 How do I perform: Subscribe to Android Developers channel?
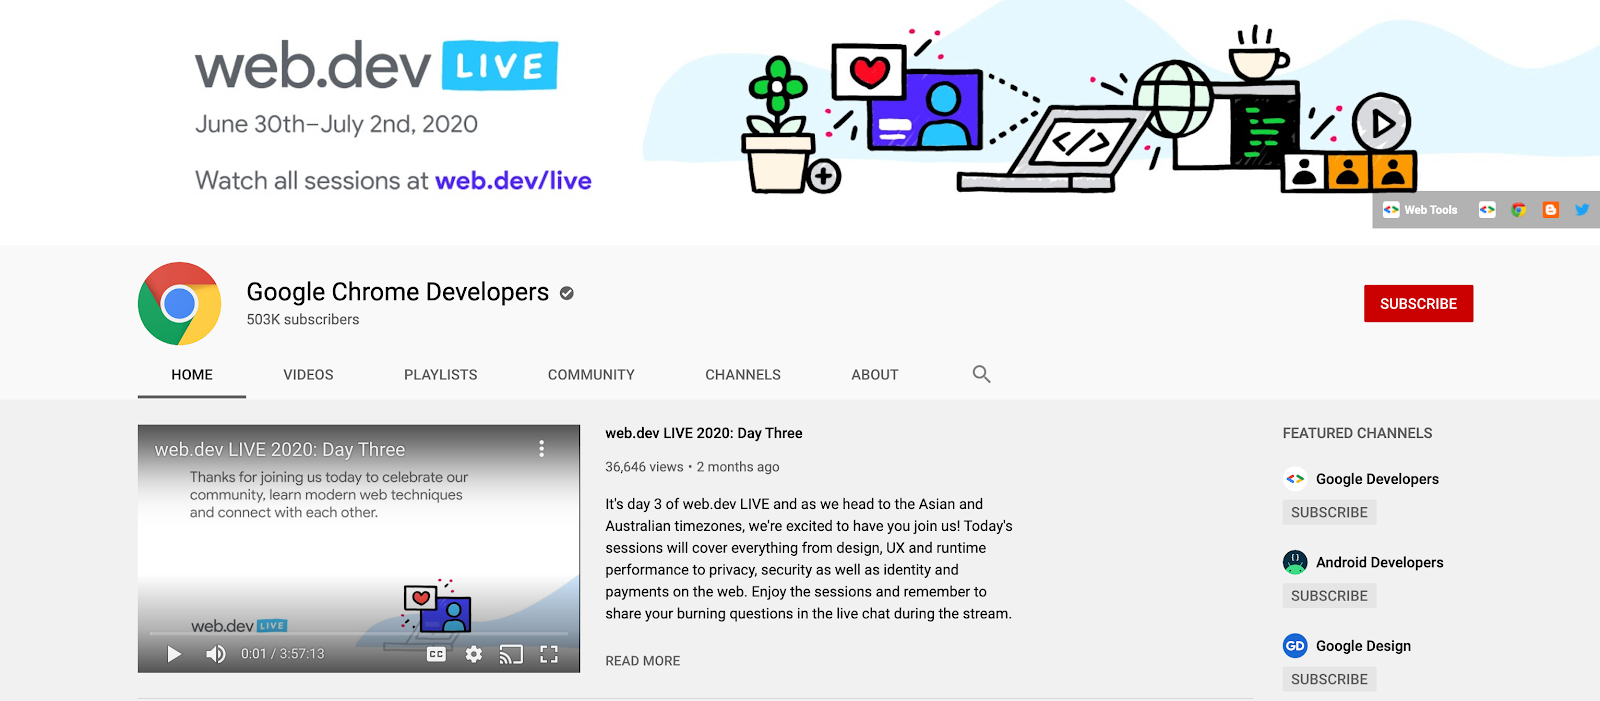click(x=1329, y=596)
